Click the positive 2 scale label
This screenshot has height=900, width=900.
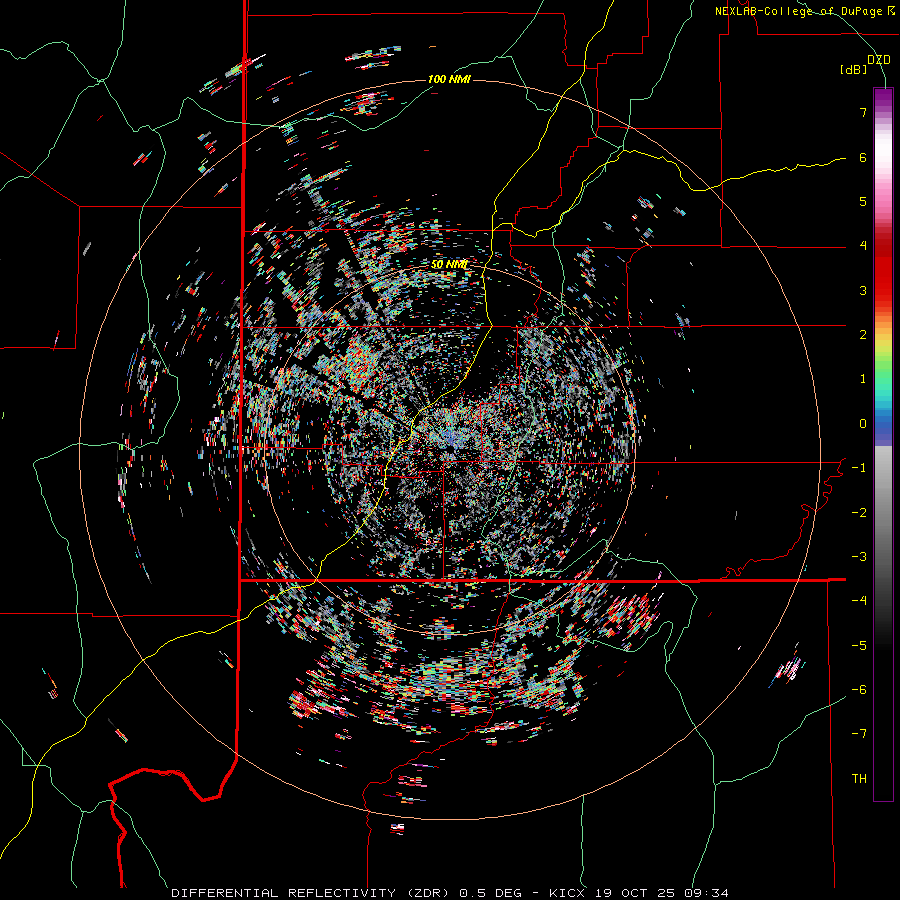tap(863, 335)
